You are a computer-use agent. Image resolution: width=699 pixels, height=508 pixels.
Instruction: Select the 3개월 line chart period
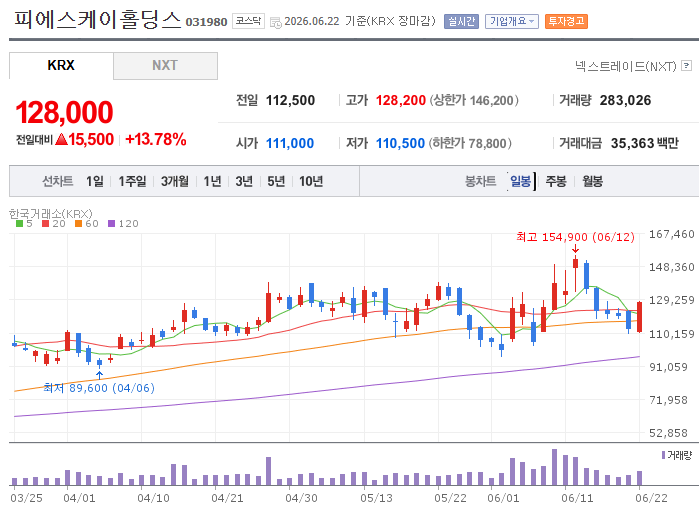click(x=174, y=181)
